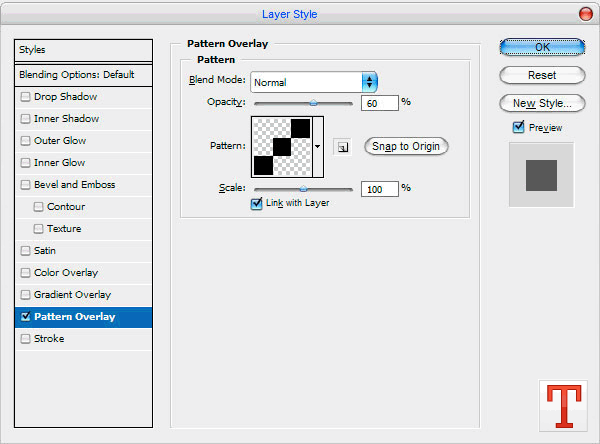Click the checkerboard pattern thumbnail
This screenshot has height=444, width=600.
[x=282, y=147]
